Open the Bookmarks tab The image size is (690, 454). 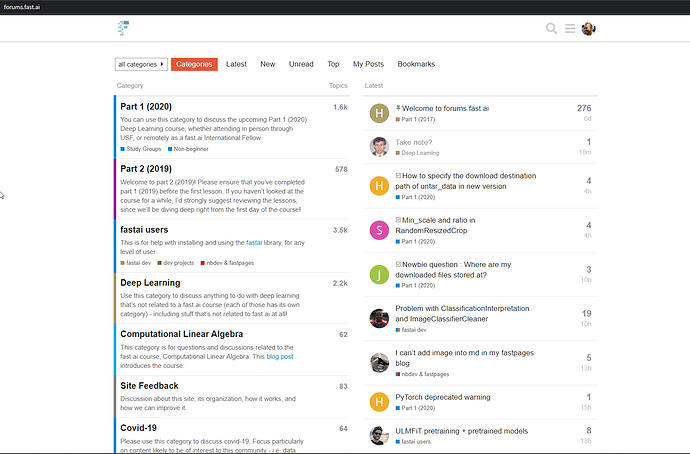pyautogui.click(x=416, y=64)
